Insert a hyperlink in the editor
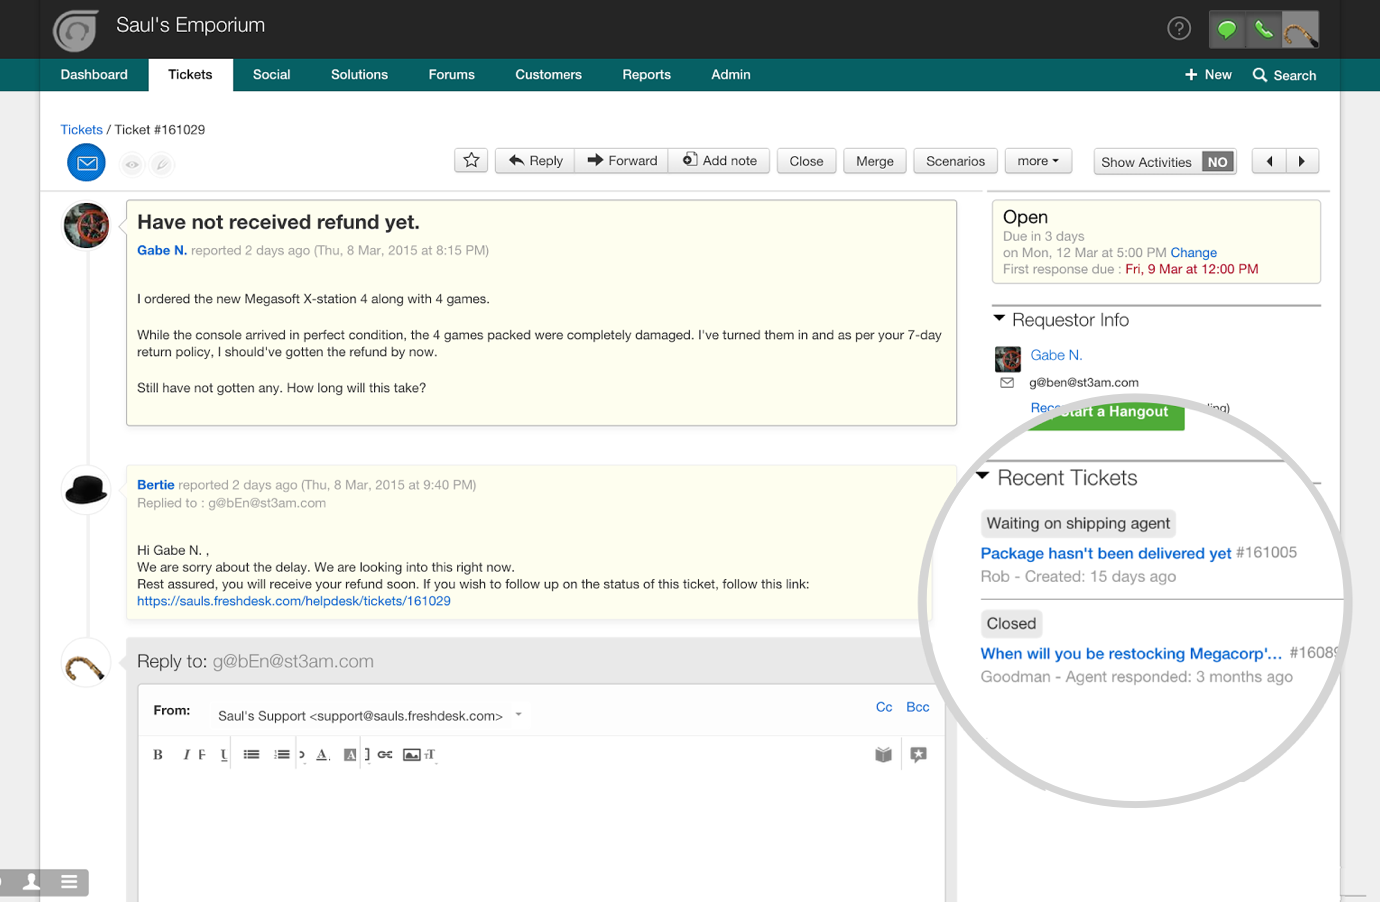The width and height of the screenshot is (1380, 902). coord(385,755)
